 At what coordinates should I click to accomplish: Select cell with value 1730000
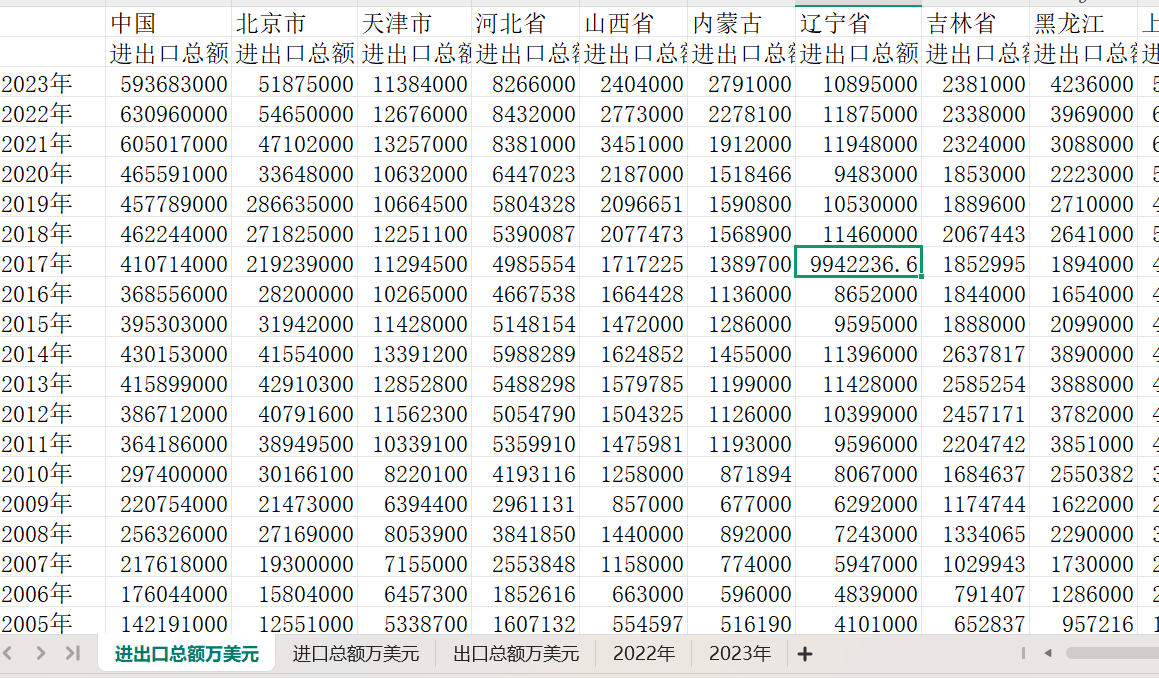click(1084, 564)
